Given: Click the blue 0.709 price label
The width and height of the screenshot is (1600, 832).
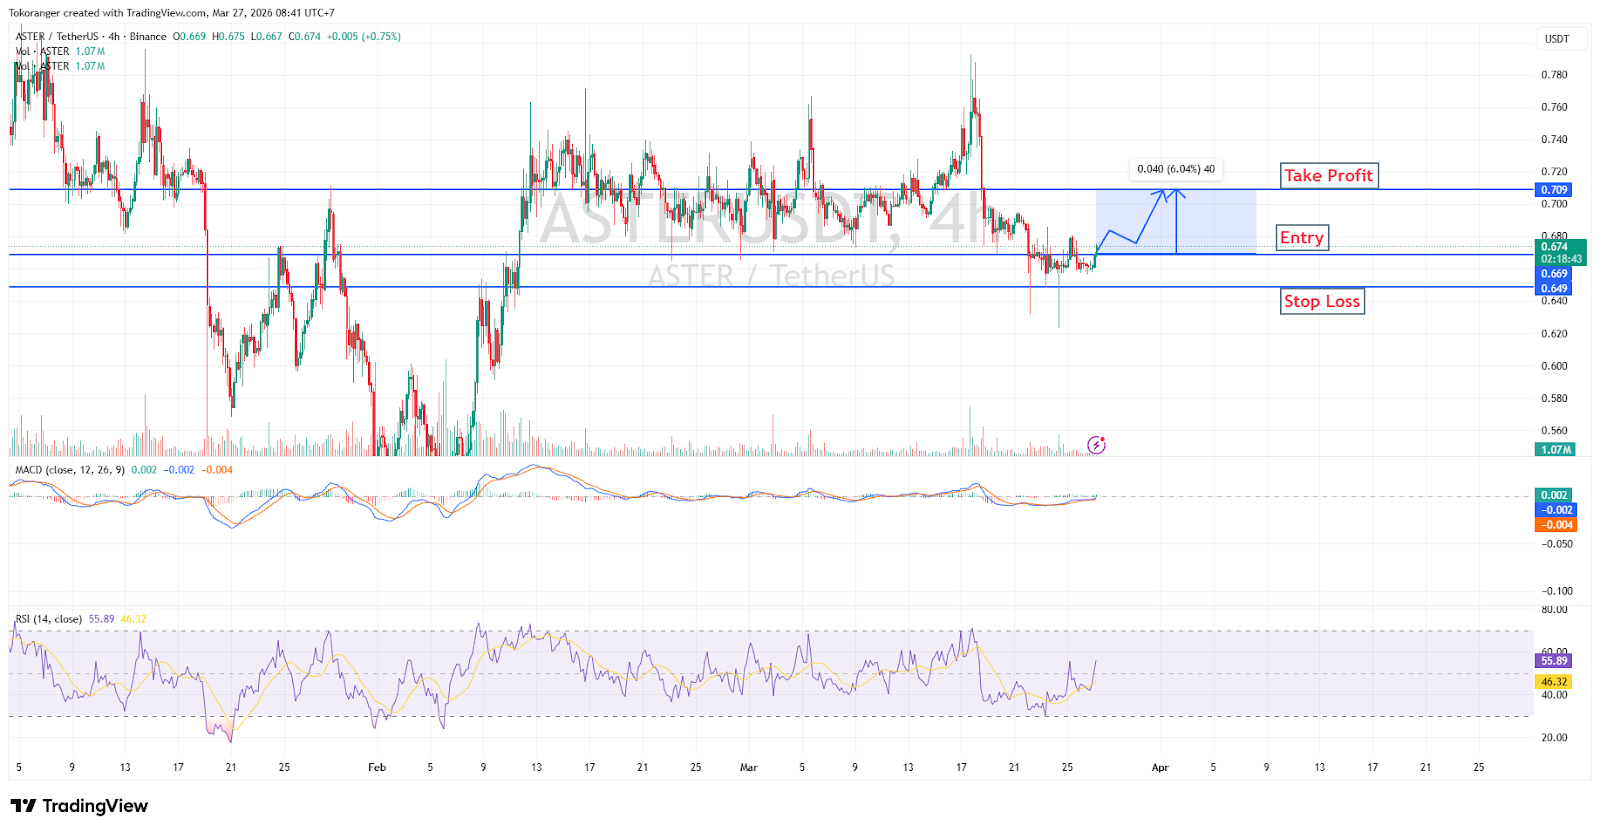Looking at the screenshot, I should (x=1553, y=190).
